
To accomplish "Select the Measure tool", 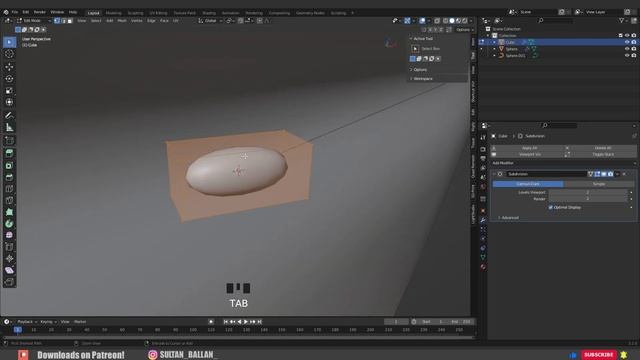I will tap(9, 127).
